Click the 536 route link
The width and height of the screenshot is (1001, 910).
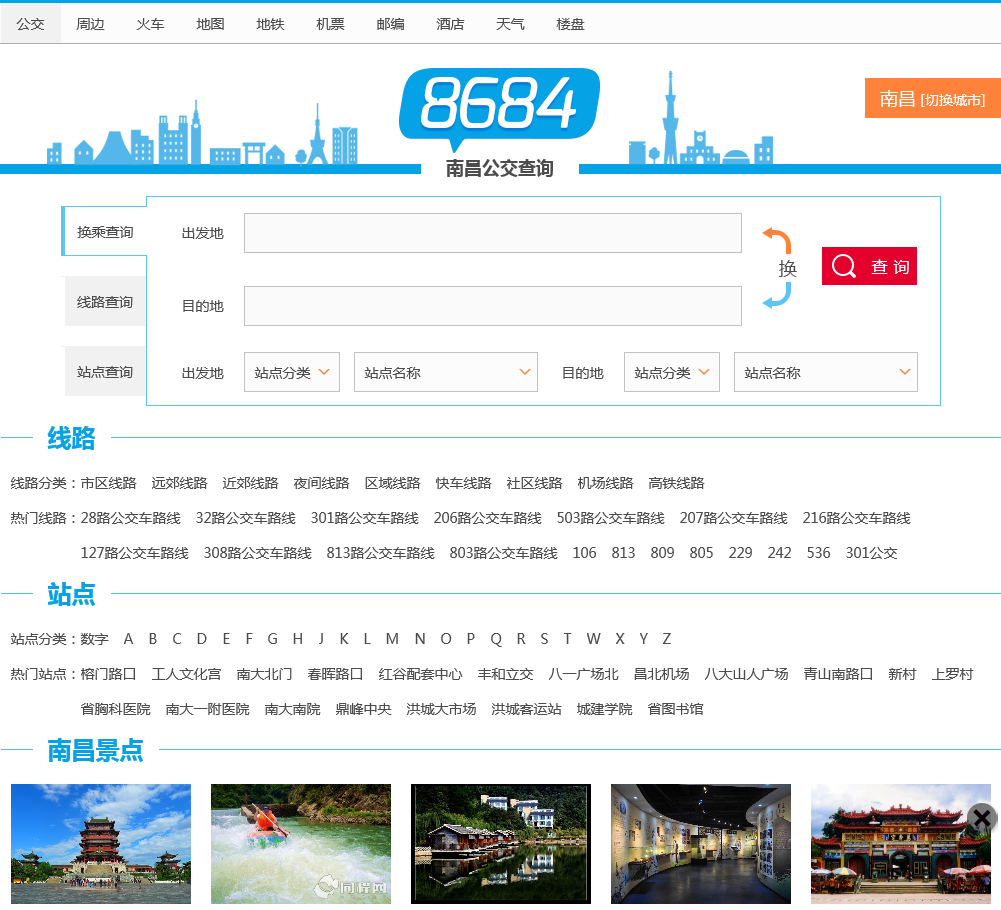(818, 553)
